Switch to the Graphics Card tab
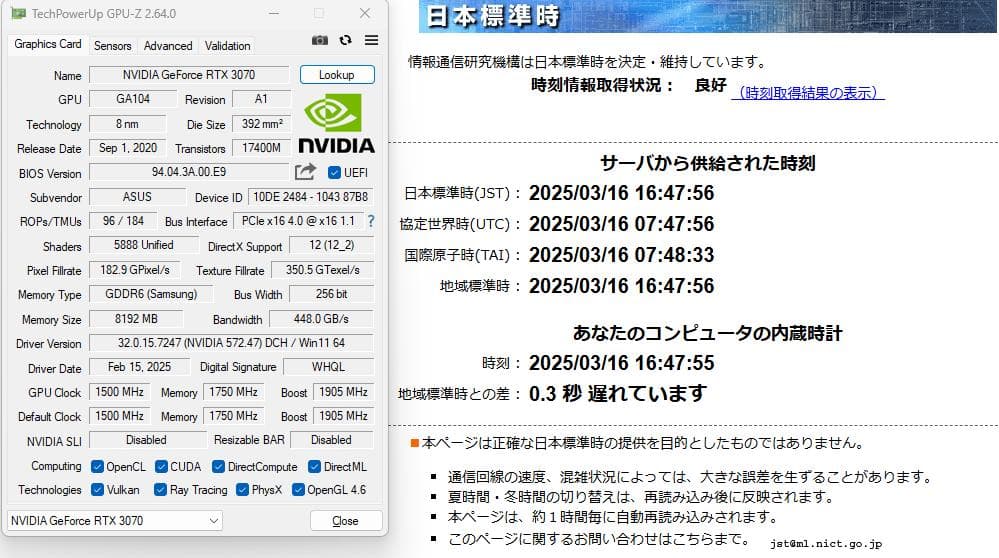999x558 pixels. point(48,44)
